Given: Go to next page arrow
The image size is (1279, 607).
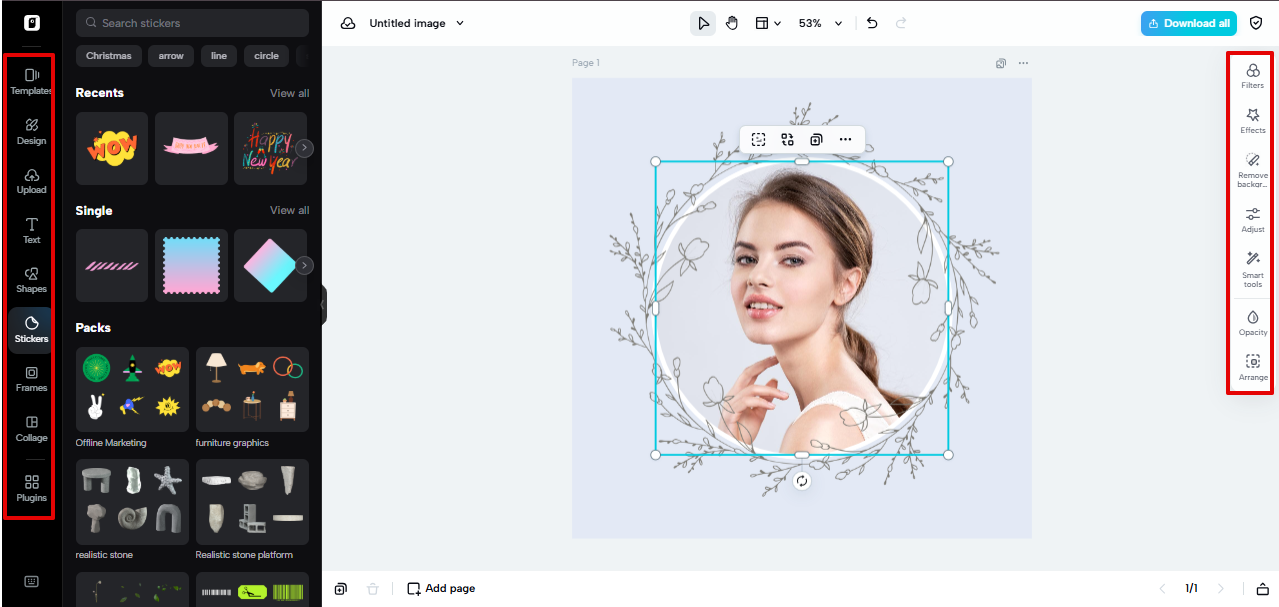Looking at the screenshot, I should point(1220,588).
